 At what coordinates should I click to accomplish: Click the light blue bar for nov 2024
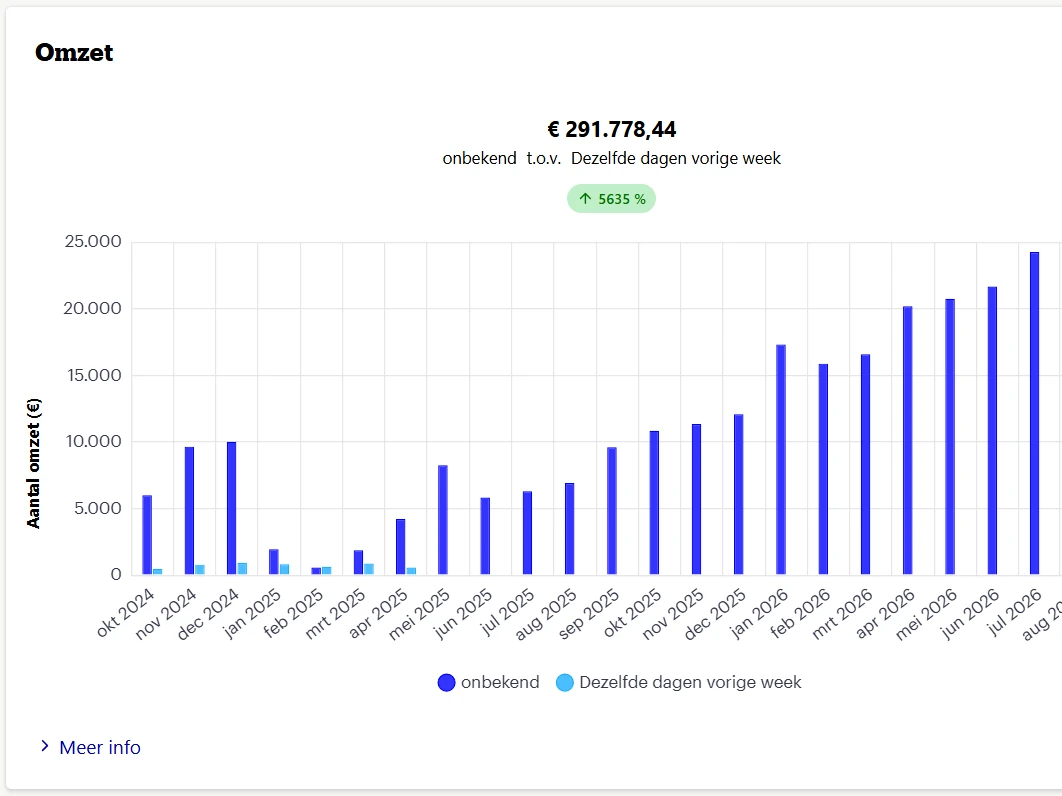200,570
